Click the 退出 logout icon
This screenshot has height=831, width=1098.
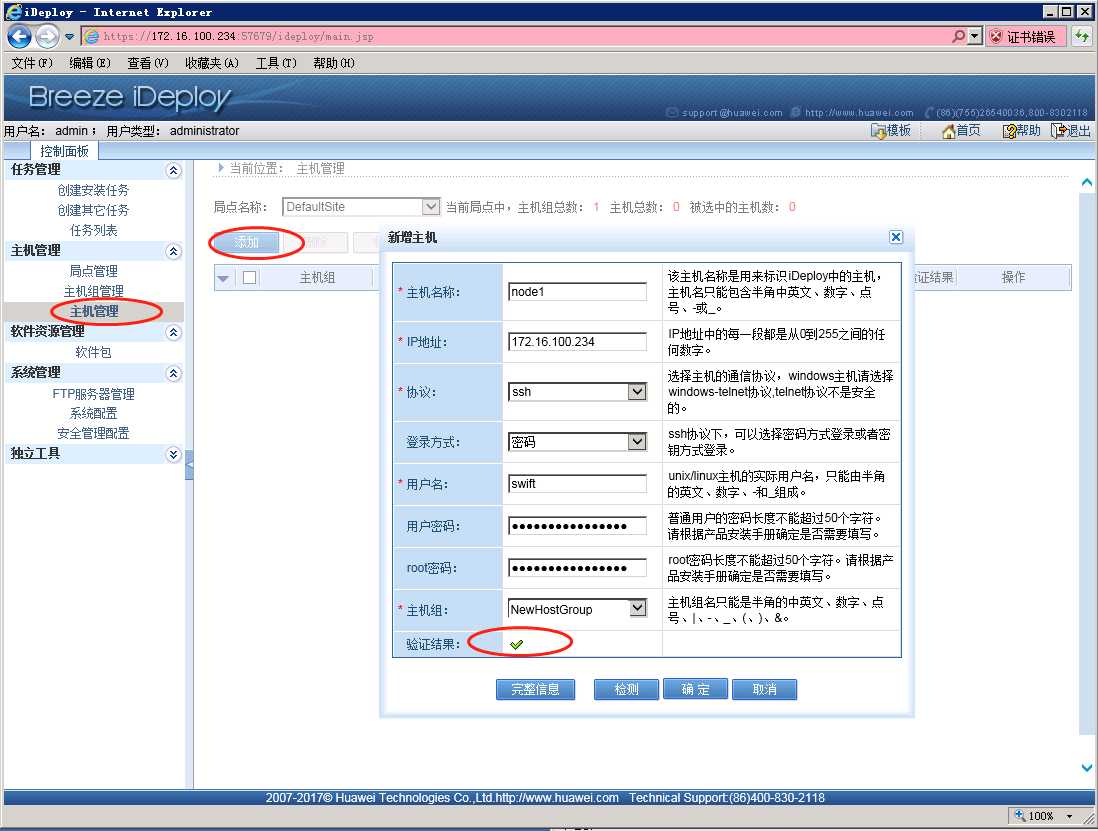[x=1071, y=131]
